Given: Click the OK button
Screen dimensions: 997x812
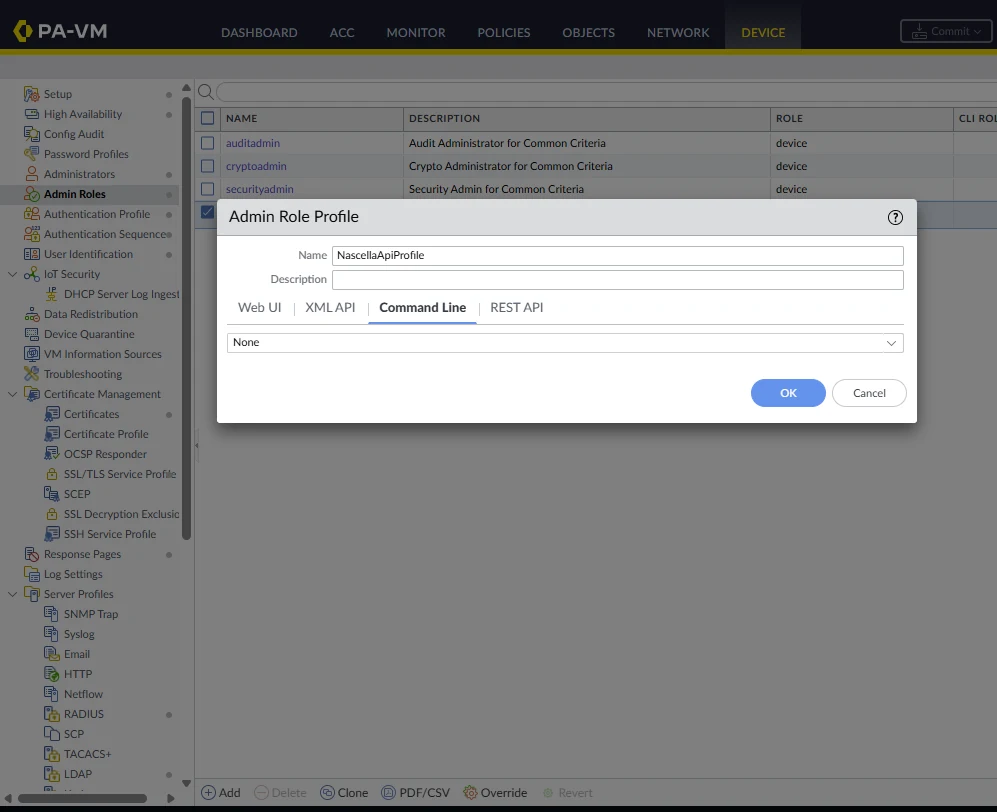Looking at the screenshot, I should 788,393.
